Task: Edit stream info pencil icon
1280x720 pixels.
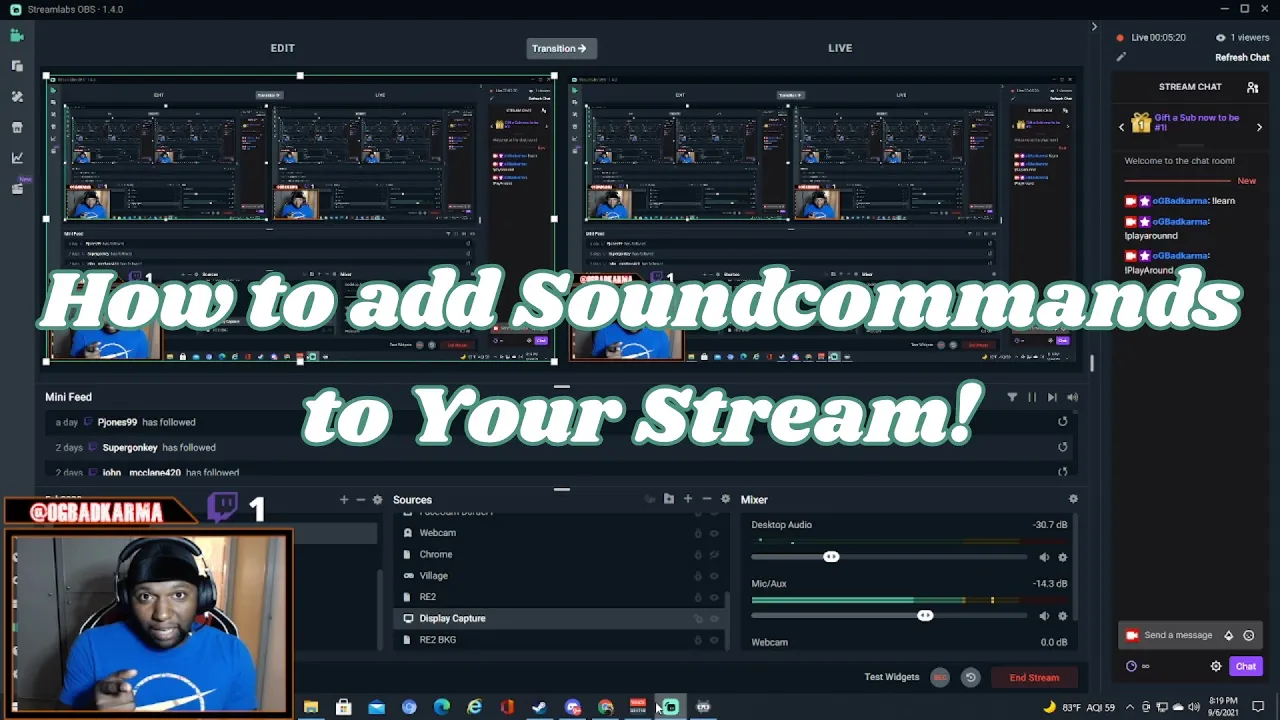Action: [x=1121, y=57]
